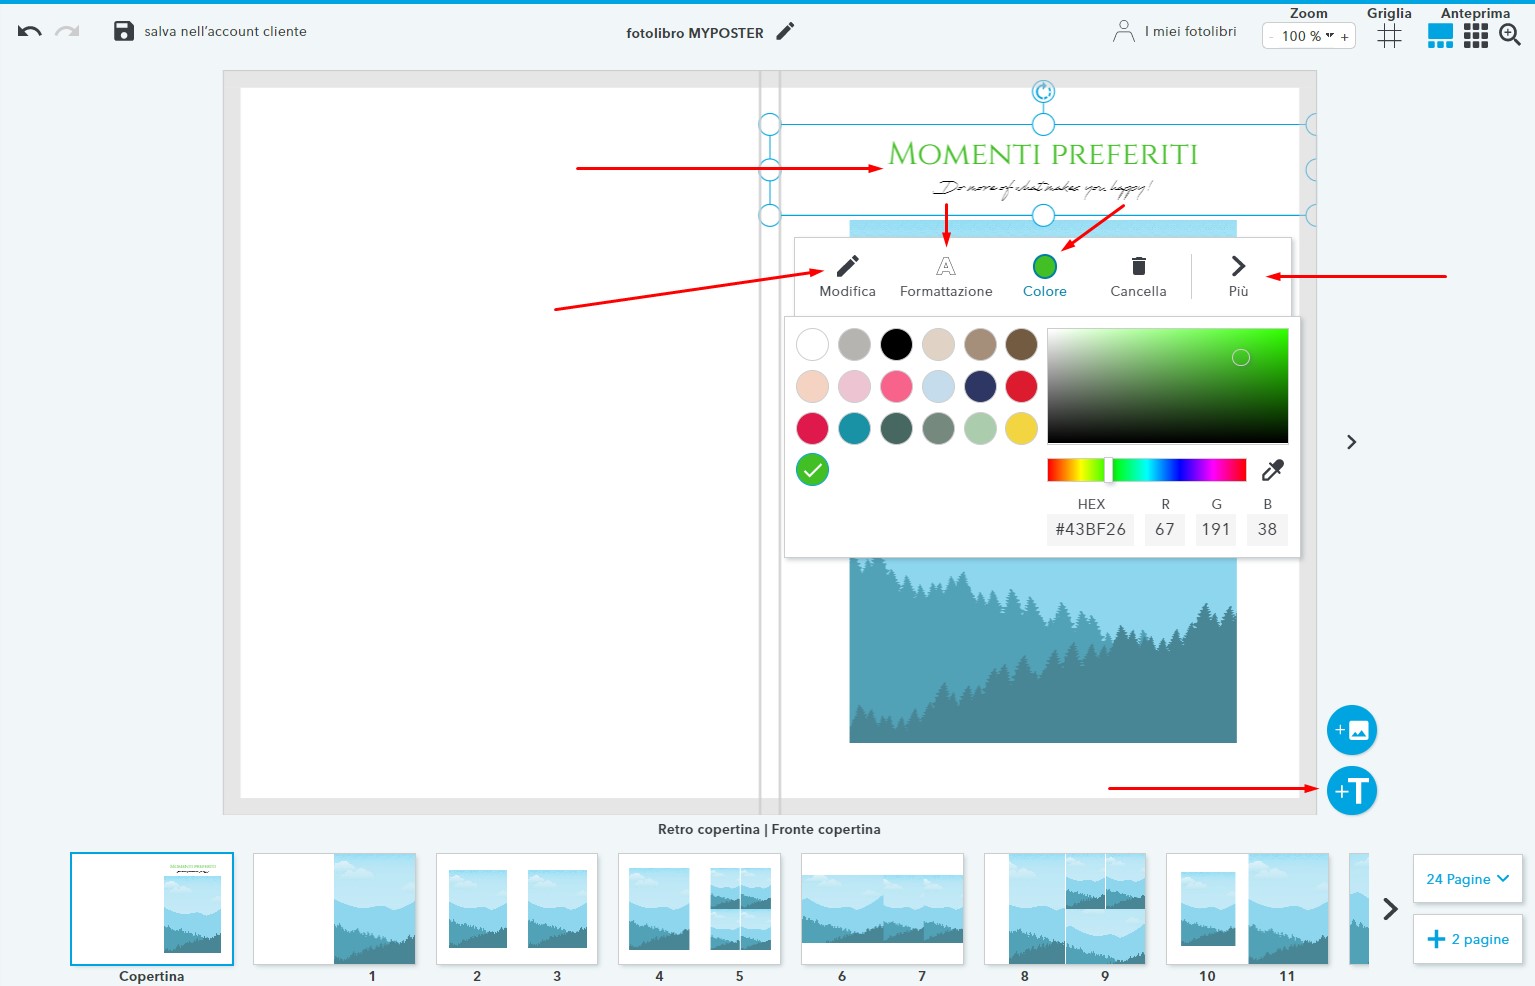The height and width of the screenshot is (986, 1535).
Task: Click the rotate handle above the text box
Action: click(x=1043, y=92)
